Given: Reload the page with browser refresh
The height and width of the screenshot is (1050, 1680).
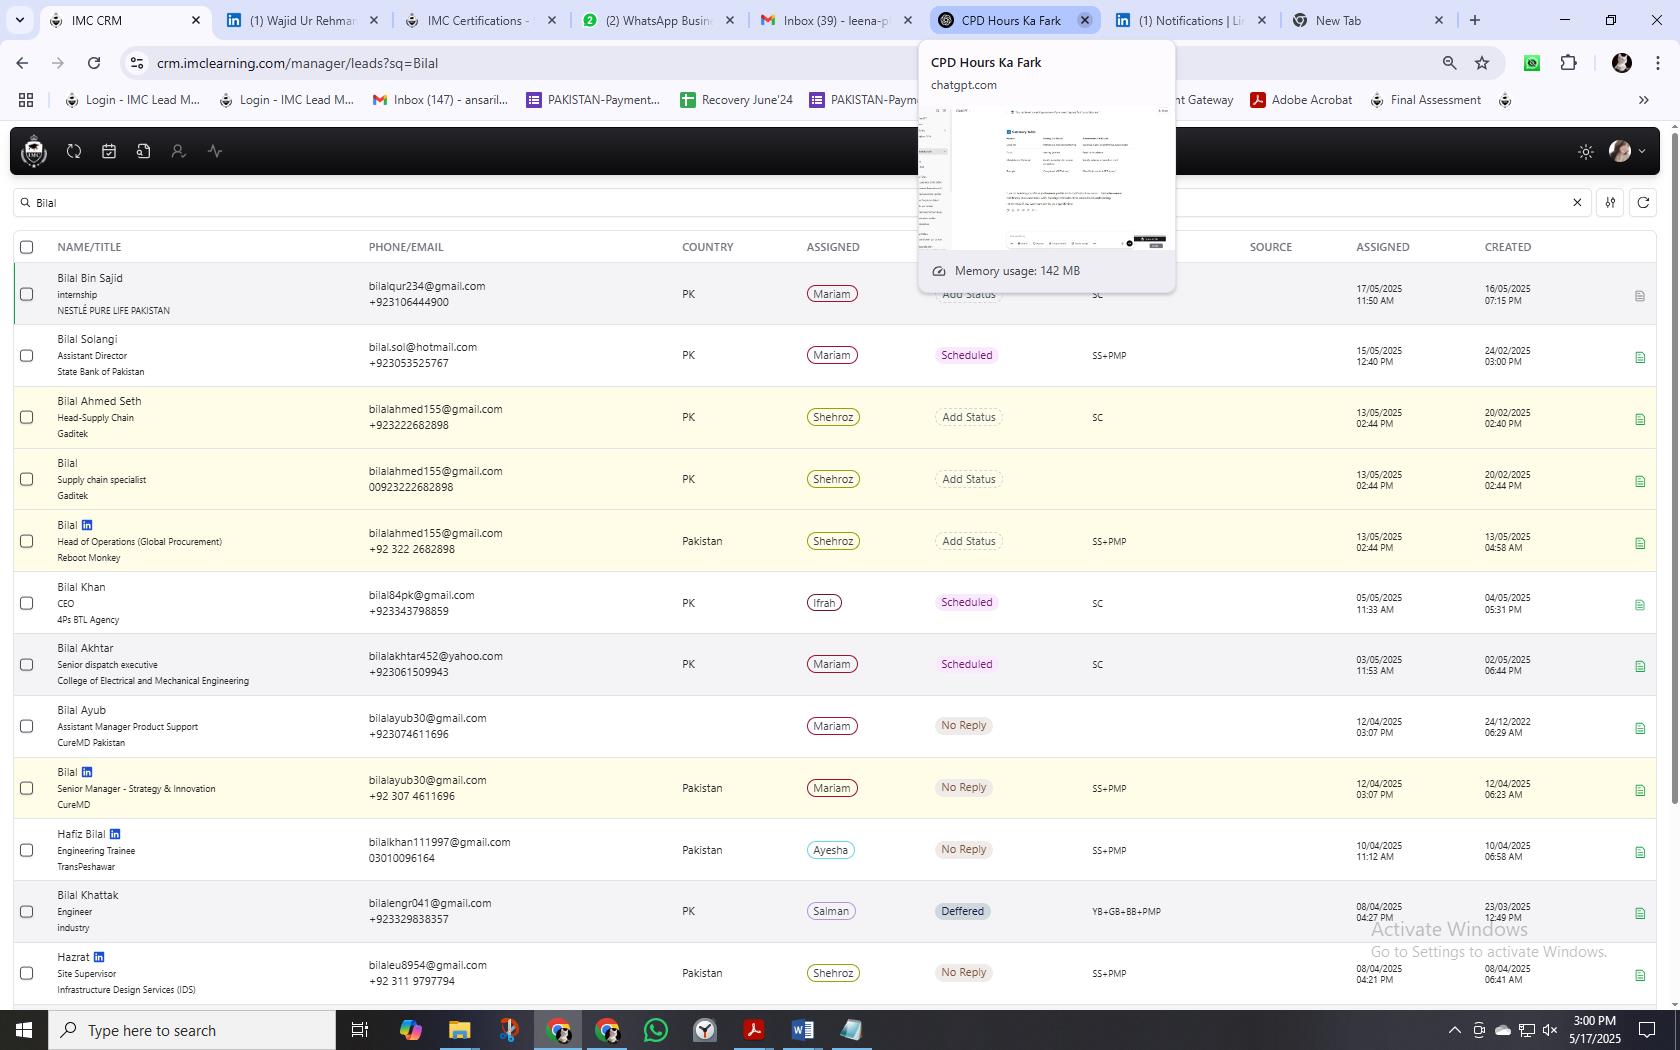Looking at the screenshot, I should tap(94, 63).
